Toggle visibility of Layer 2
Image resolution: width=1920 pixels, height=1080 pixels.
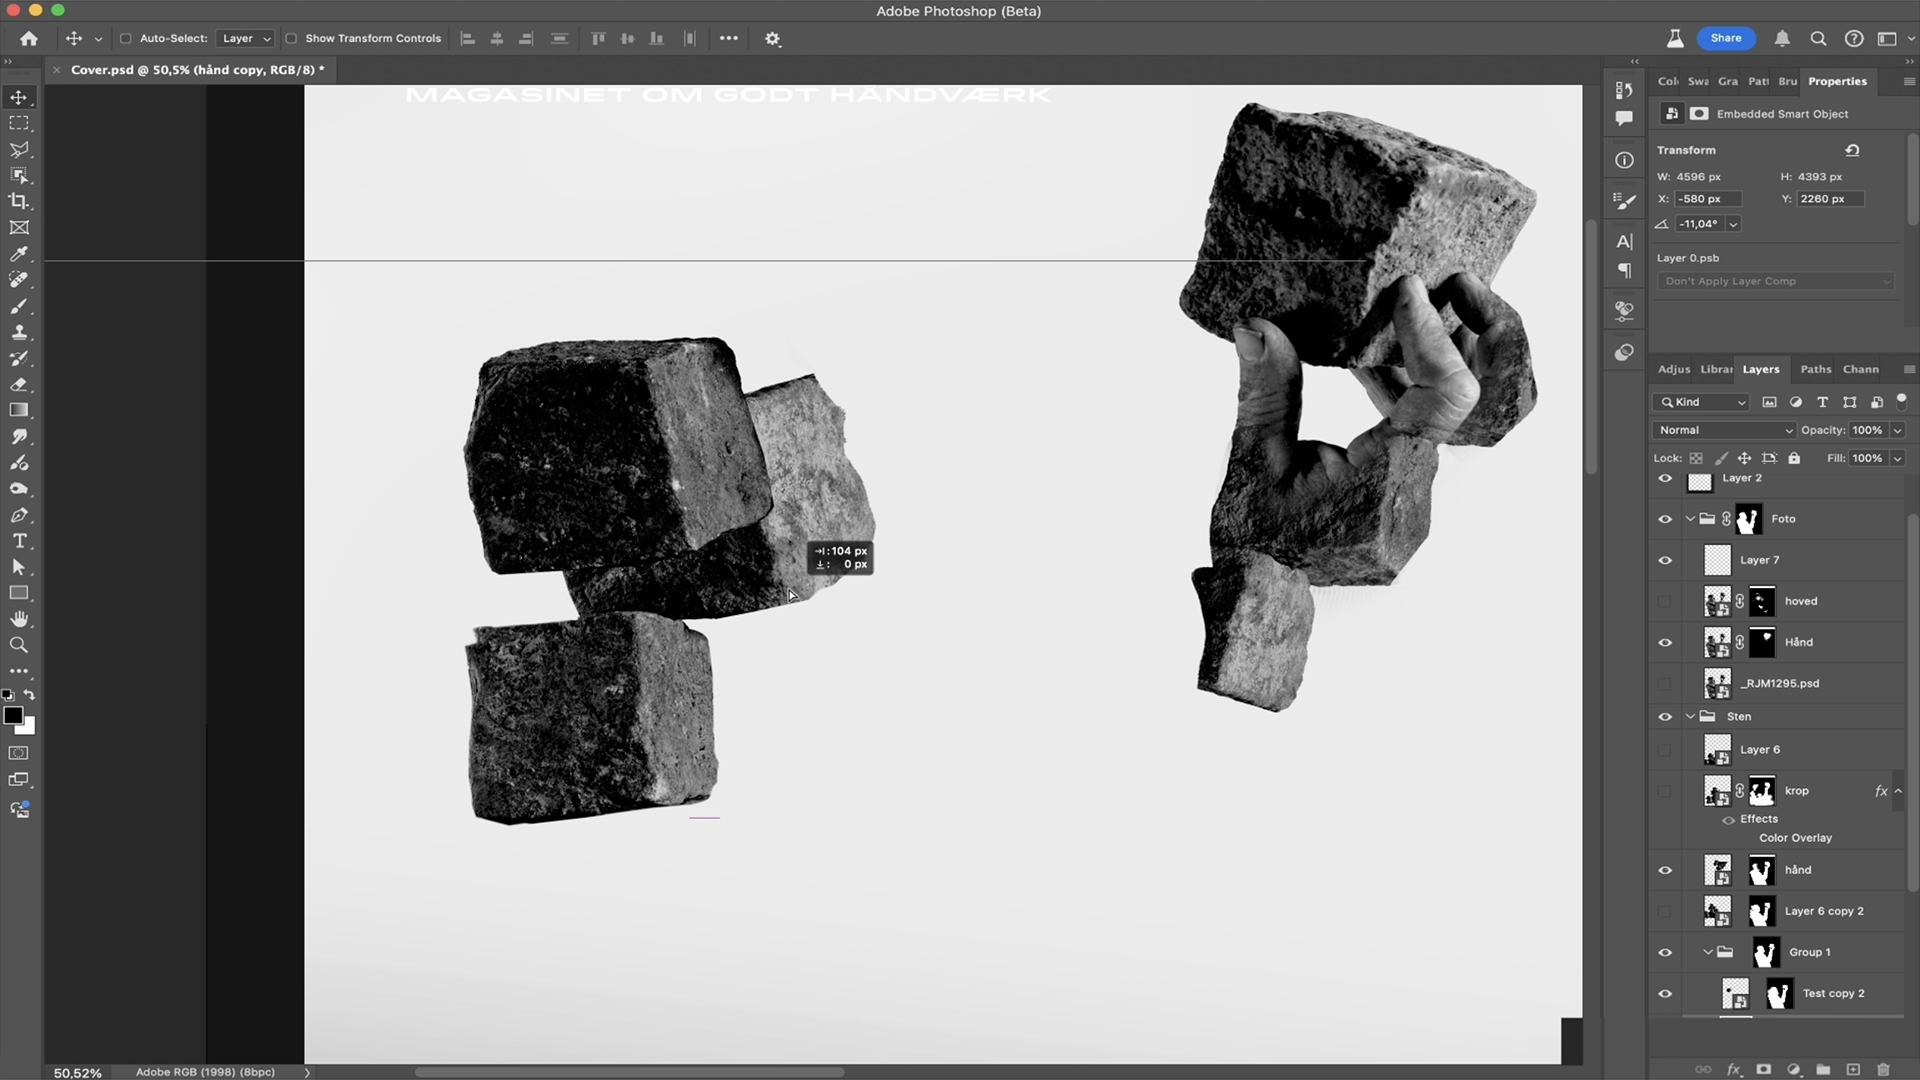[x=1665, y=478]
